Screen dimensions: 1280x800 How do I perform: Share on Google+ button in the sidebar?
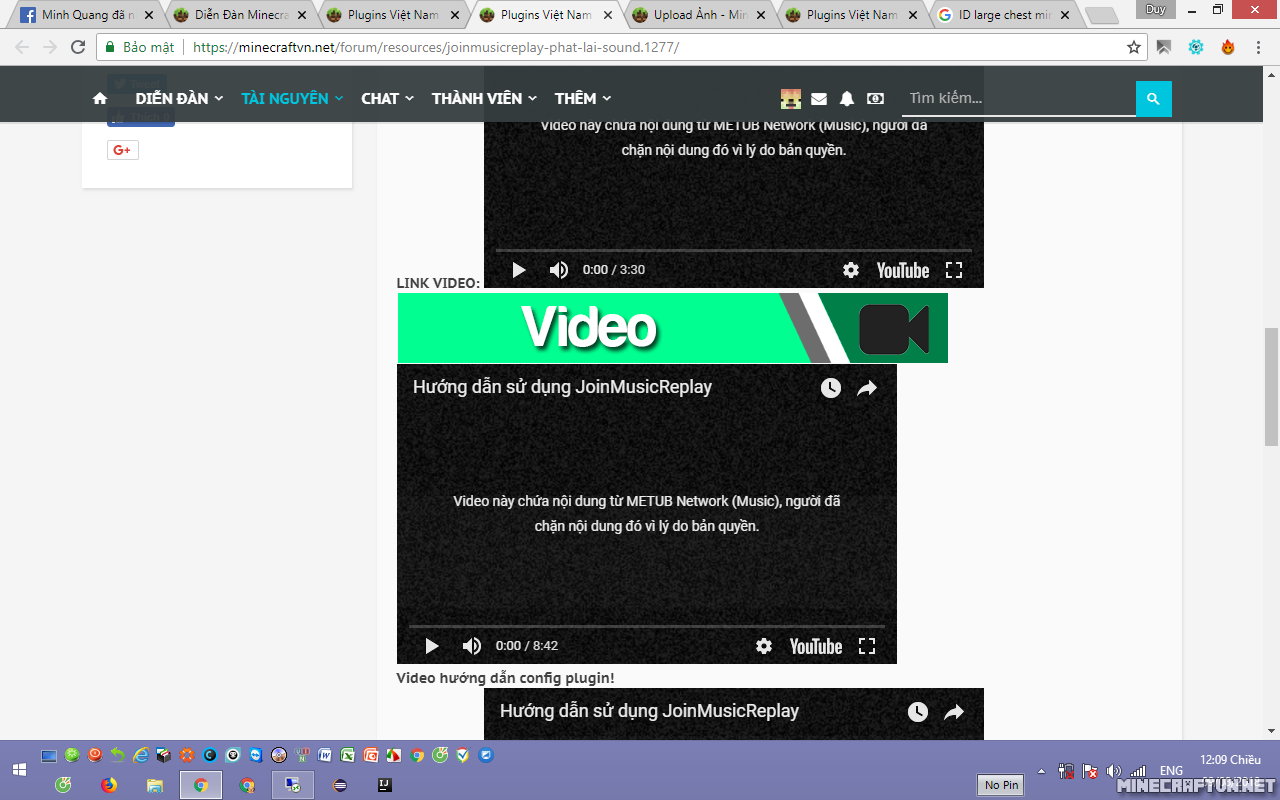click(x=123, y=150)
